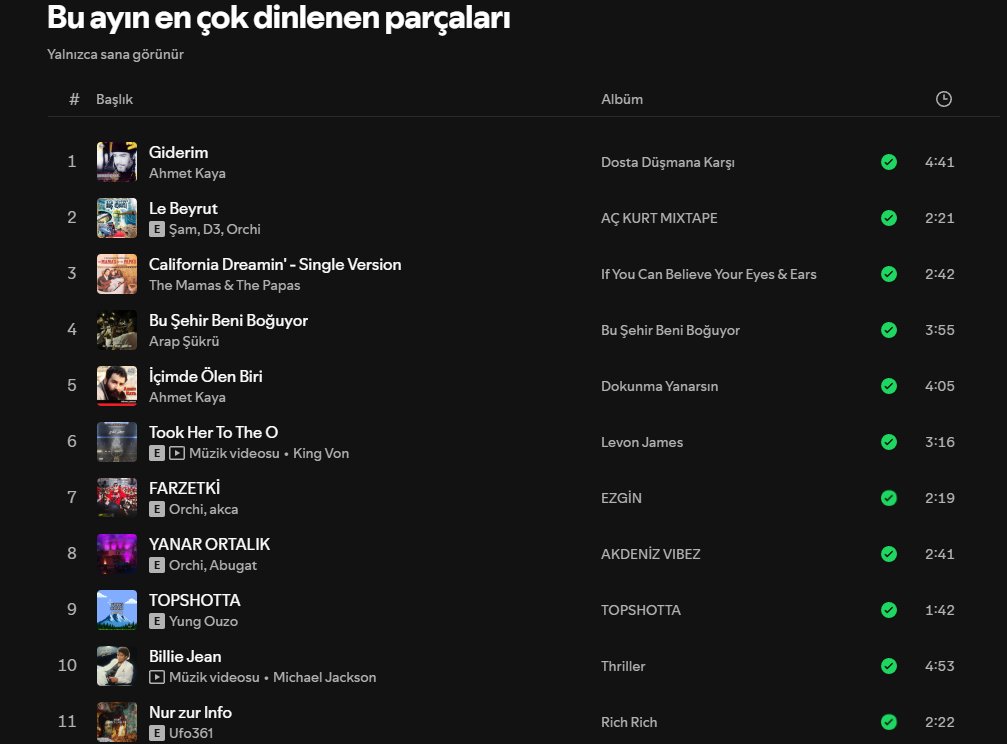Open If You Can Believe Your Eyes & Ears album
The height and width of the screenshot is (744, 1007).
[x=709, y=274]
